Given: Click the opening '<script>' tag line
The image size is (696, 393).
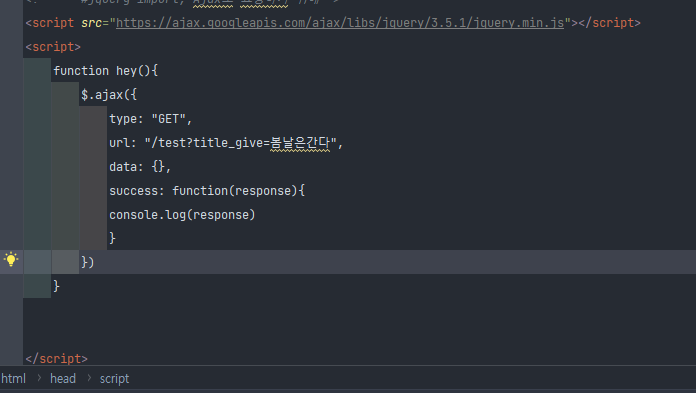Looking at the screenshot, I should pyautogui.click(x=53, y=47).
